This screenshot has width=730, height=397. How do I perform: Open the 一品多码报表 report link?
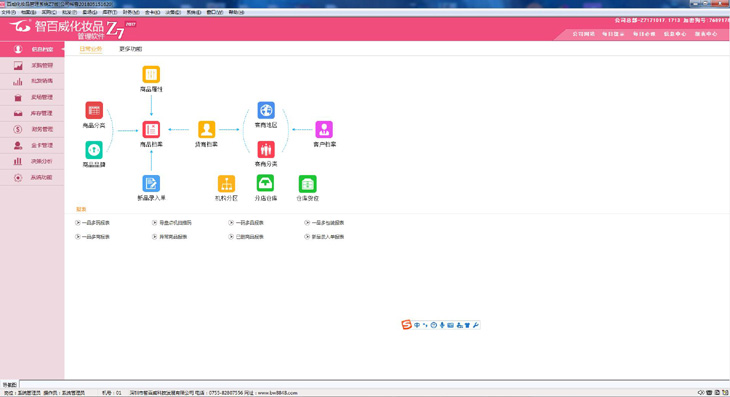92,223
